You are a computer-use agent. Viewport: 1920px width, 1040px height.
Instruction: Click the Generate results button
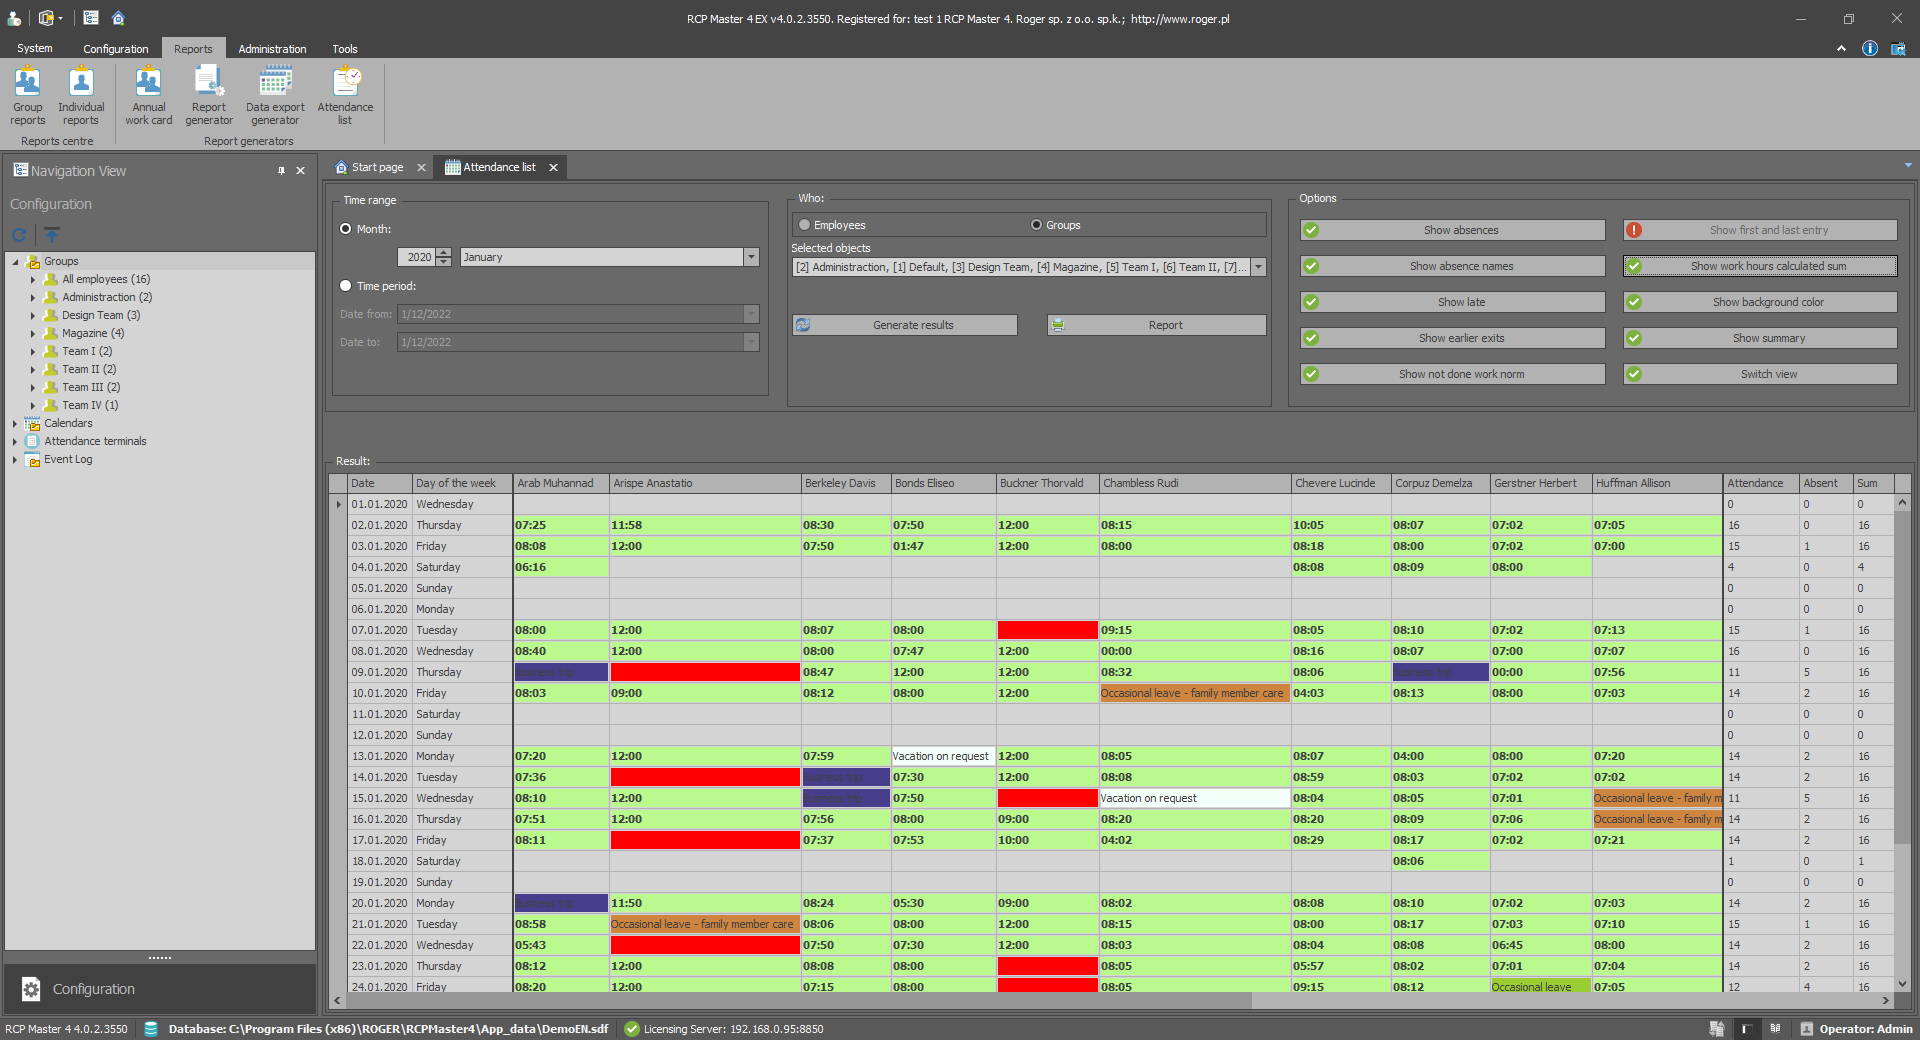pyautogui.click(x=905, y=325)
